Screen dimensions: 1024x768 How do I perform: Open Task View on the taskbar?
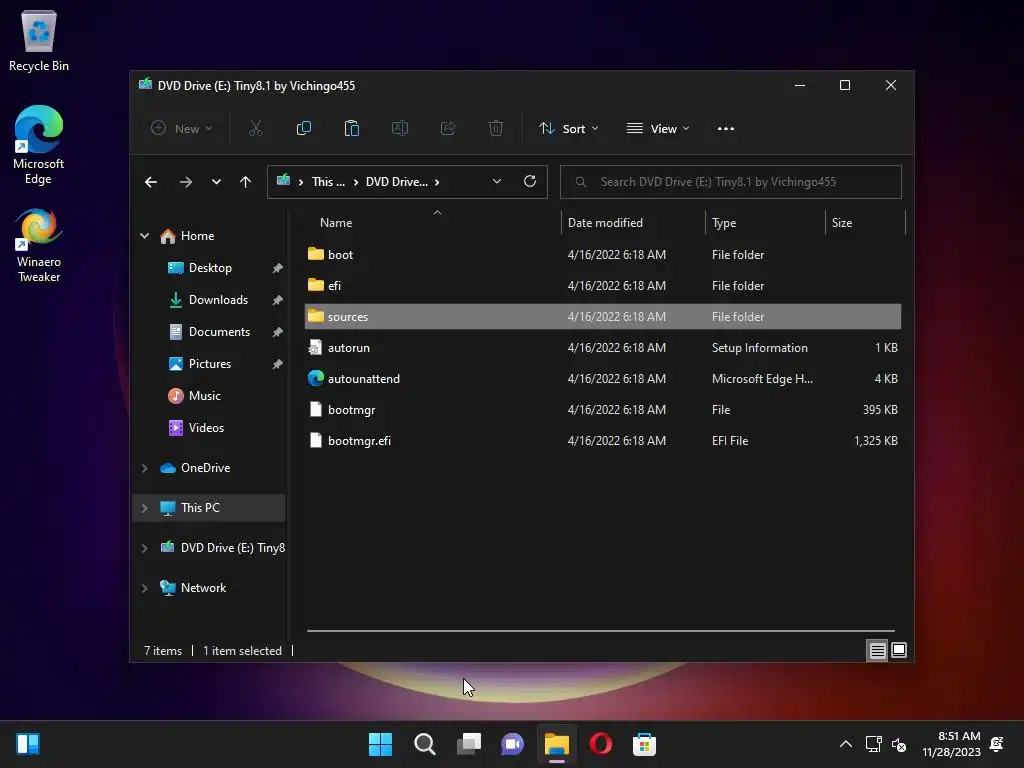click(469, 744)
